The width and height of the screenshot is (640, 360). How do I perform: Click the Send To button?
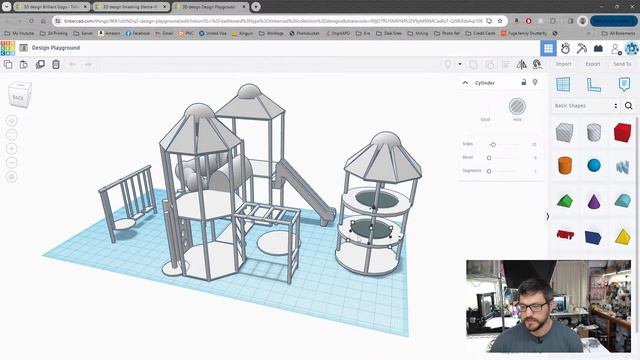(x=622, y=64)
